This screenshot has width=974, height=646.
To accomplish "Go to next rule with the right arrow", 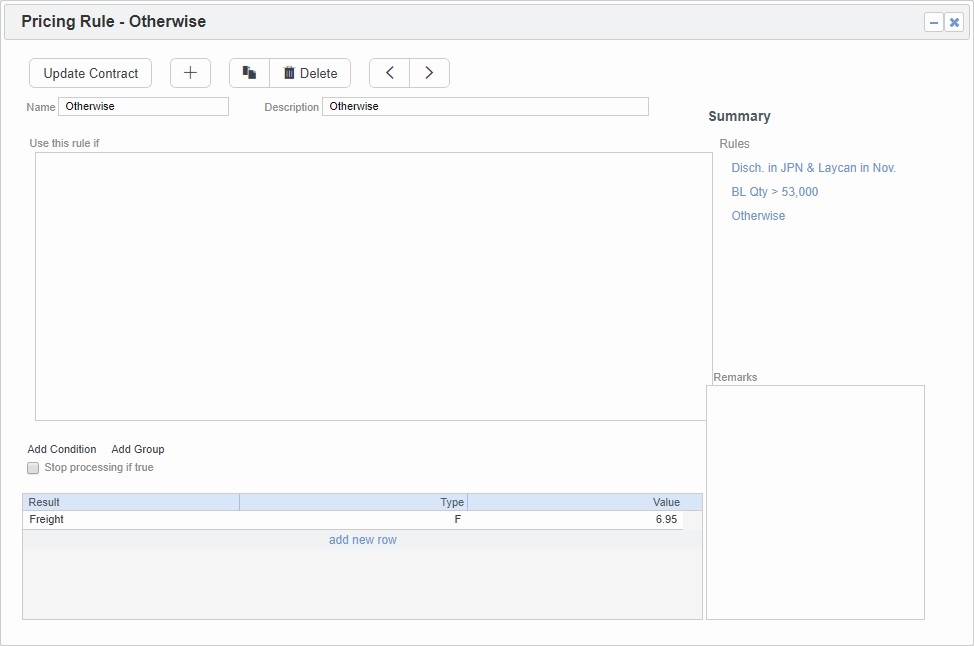I will pyautogui.click(x=429, y=72).
